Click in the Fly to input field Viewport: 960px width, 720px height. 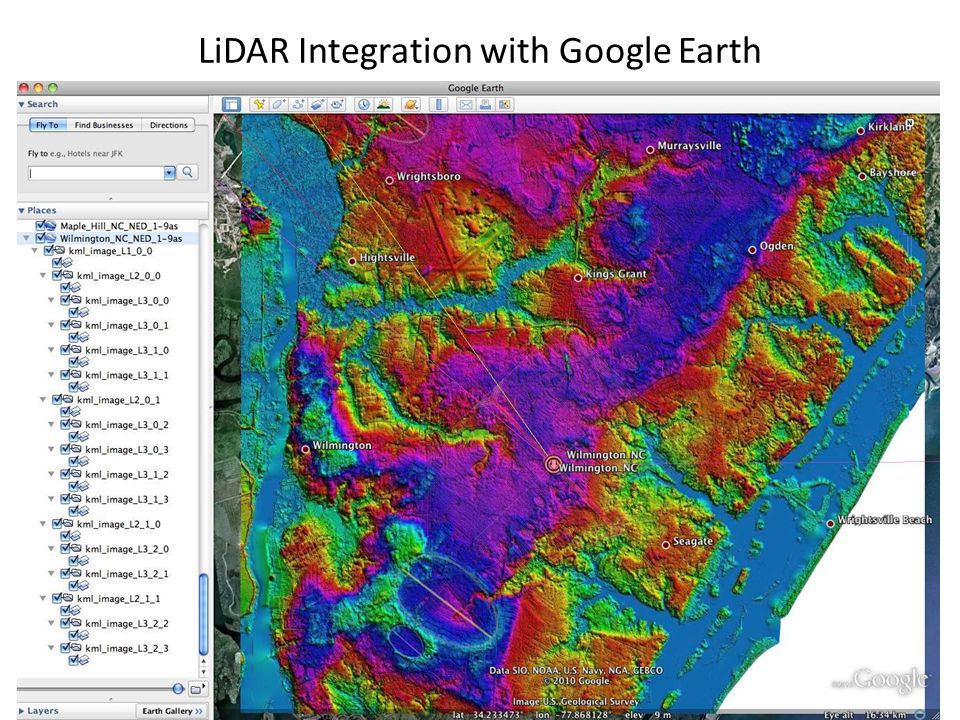click(x=96, y=173)
